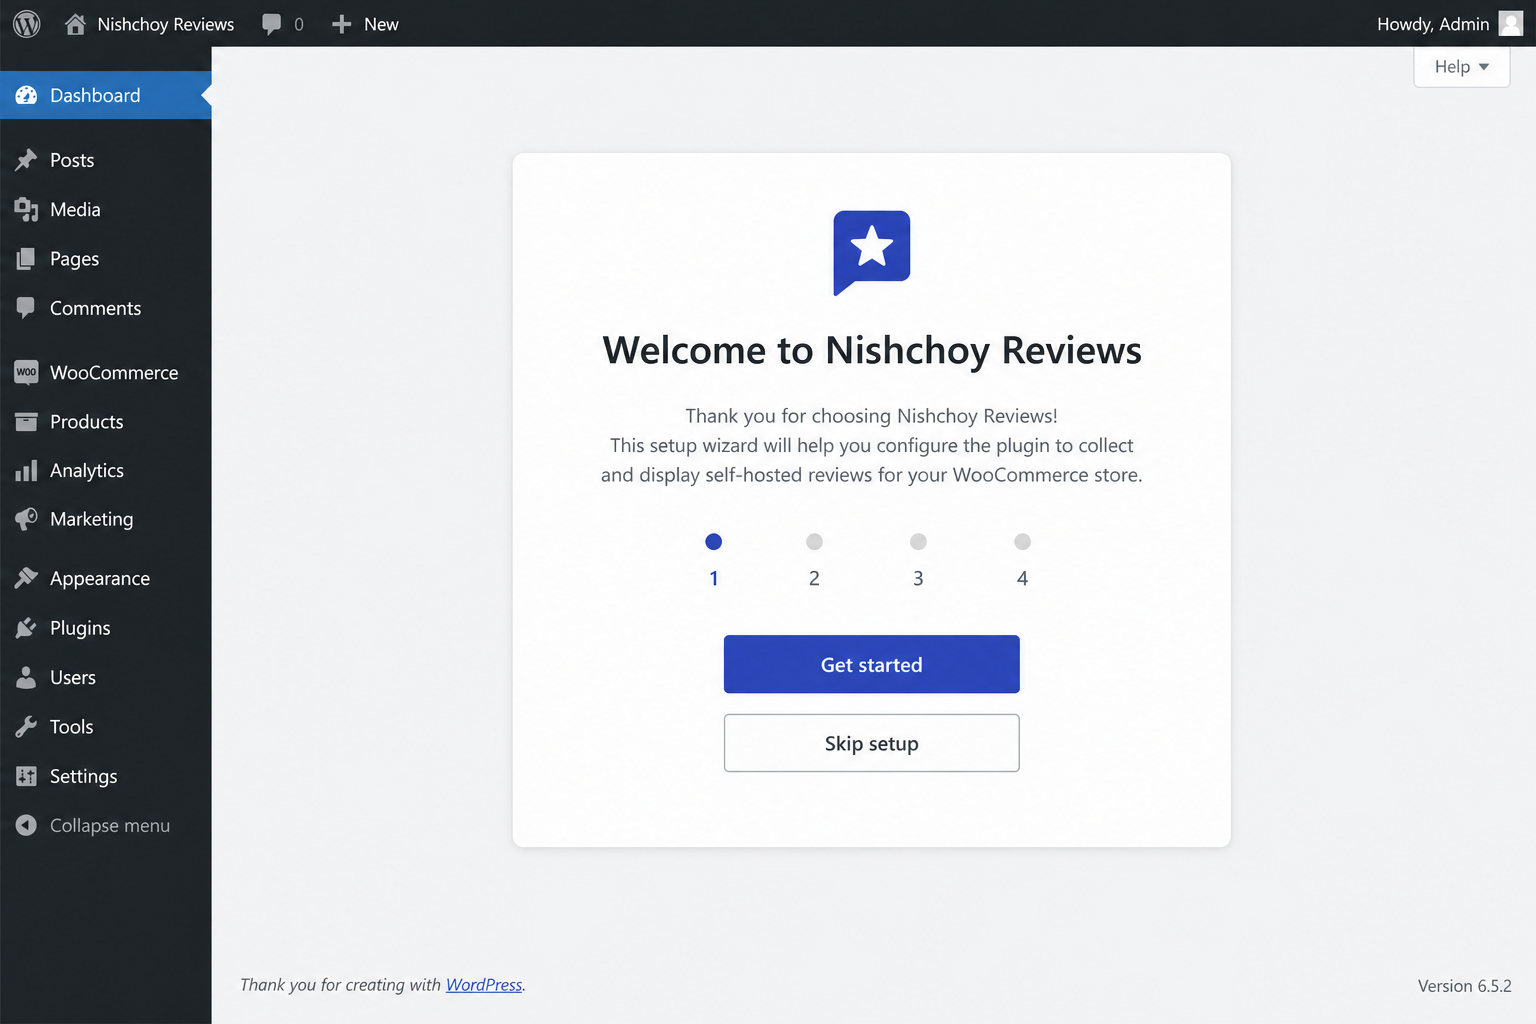
Task: Click the Pages menu label
Action: [75, 259]
